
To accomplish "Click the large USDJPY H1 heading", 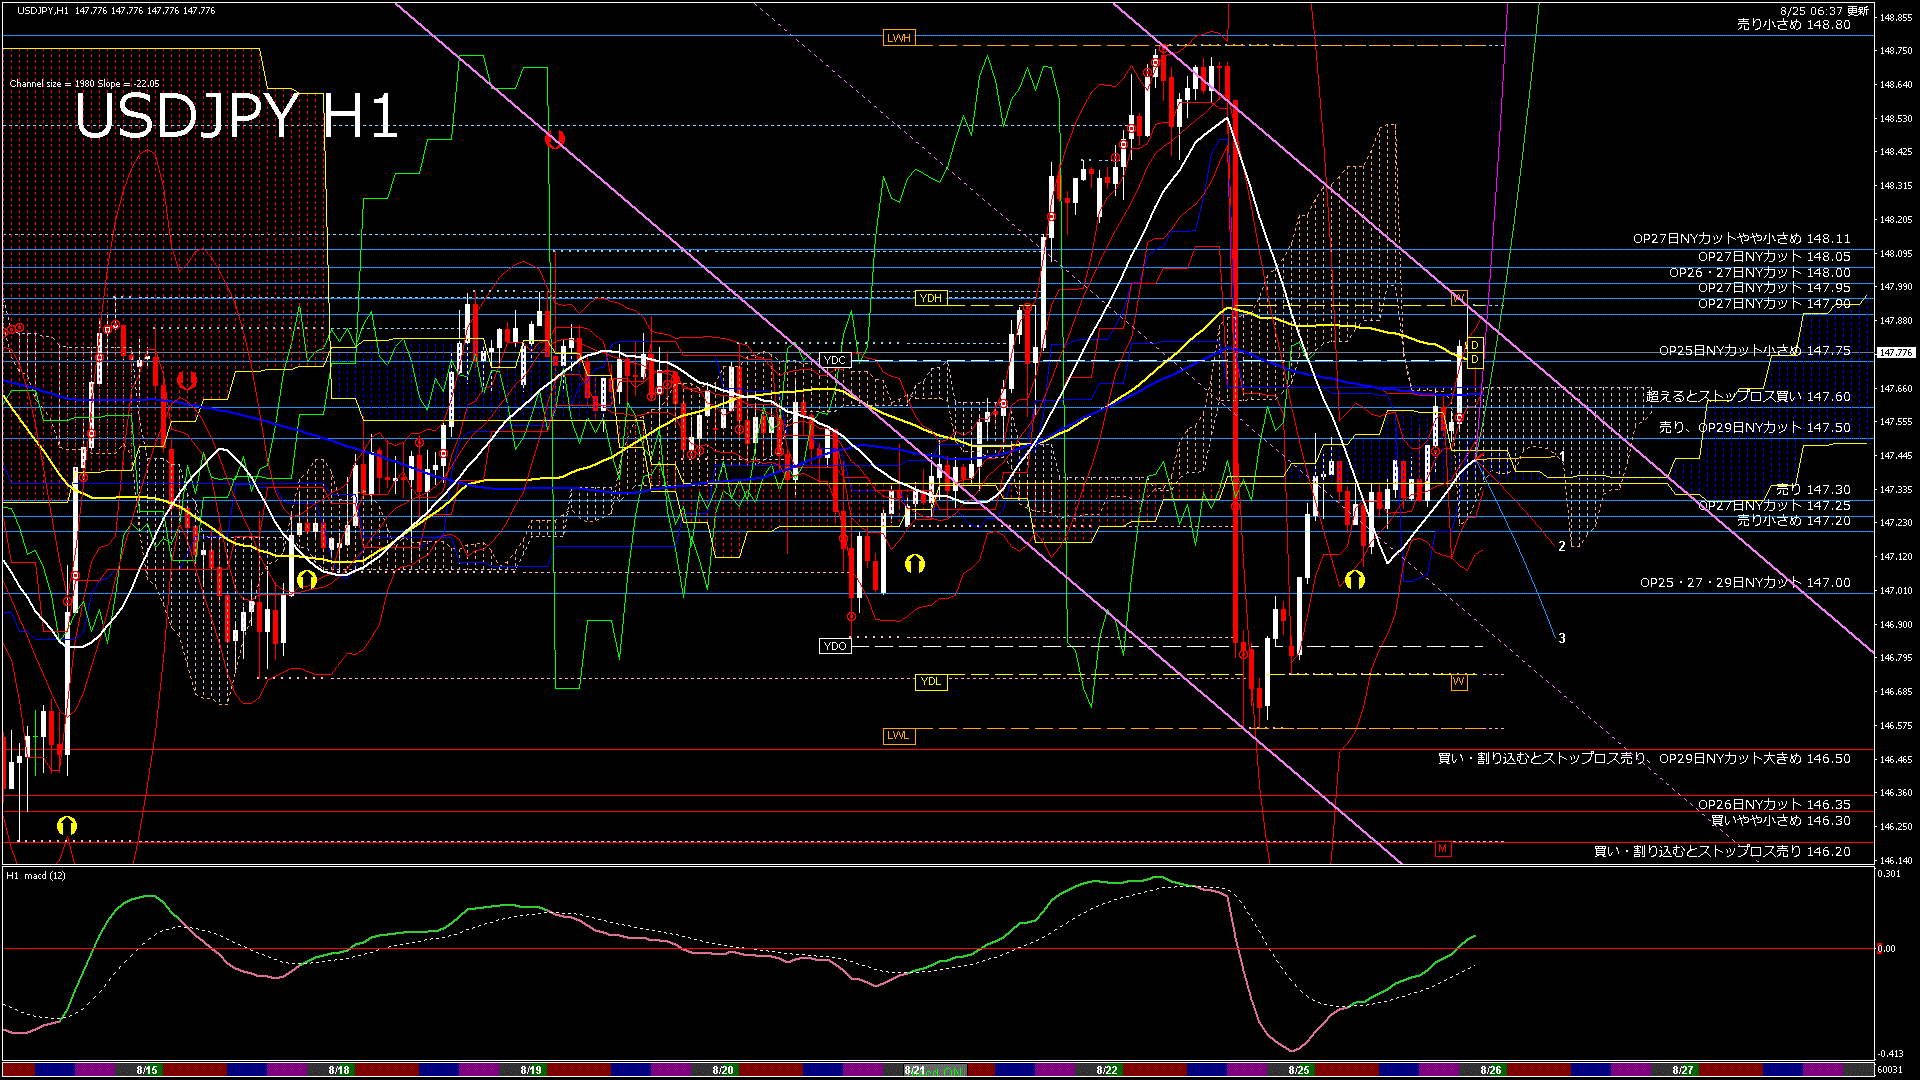I will point(237,117).
